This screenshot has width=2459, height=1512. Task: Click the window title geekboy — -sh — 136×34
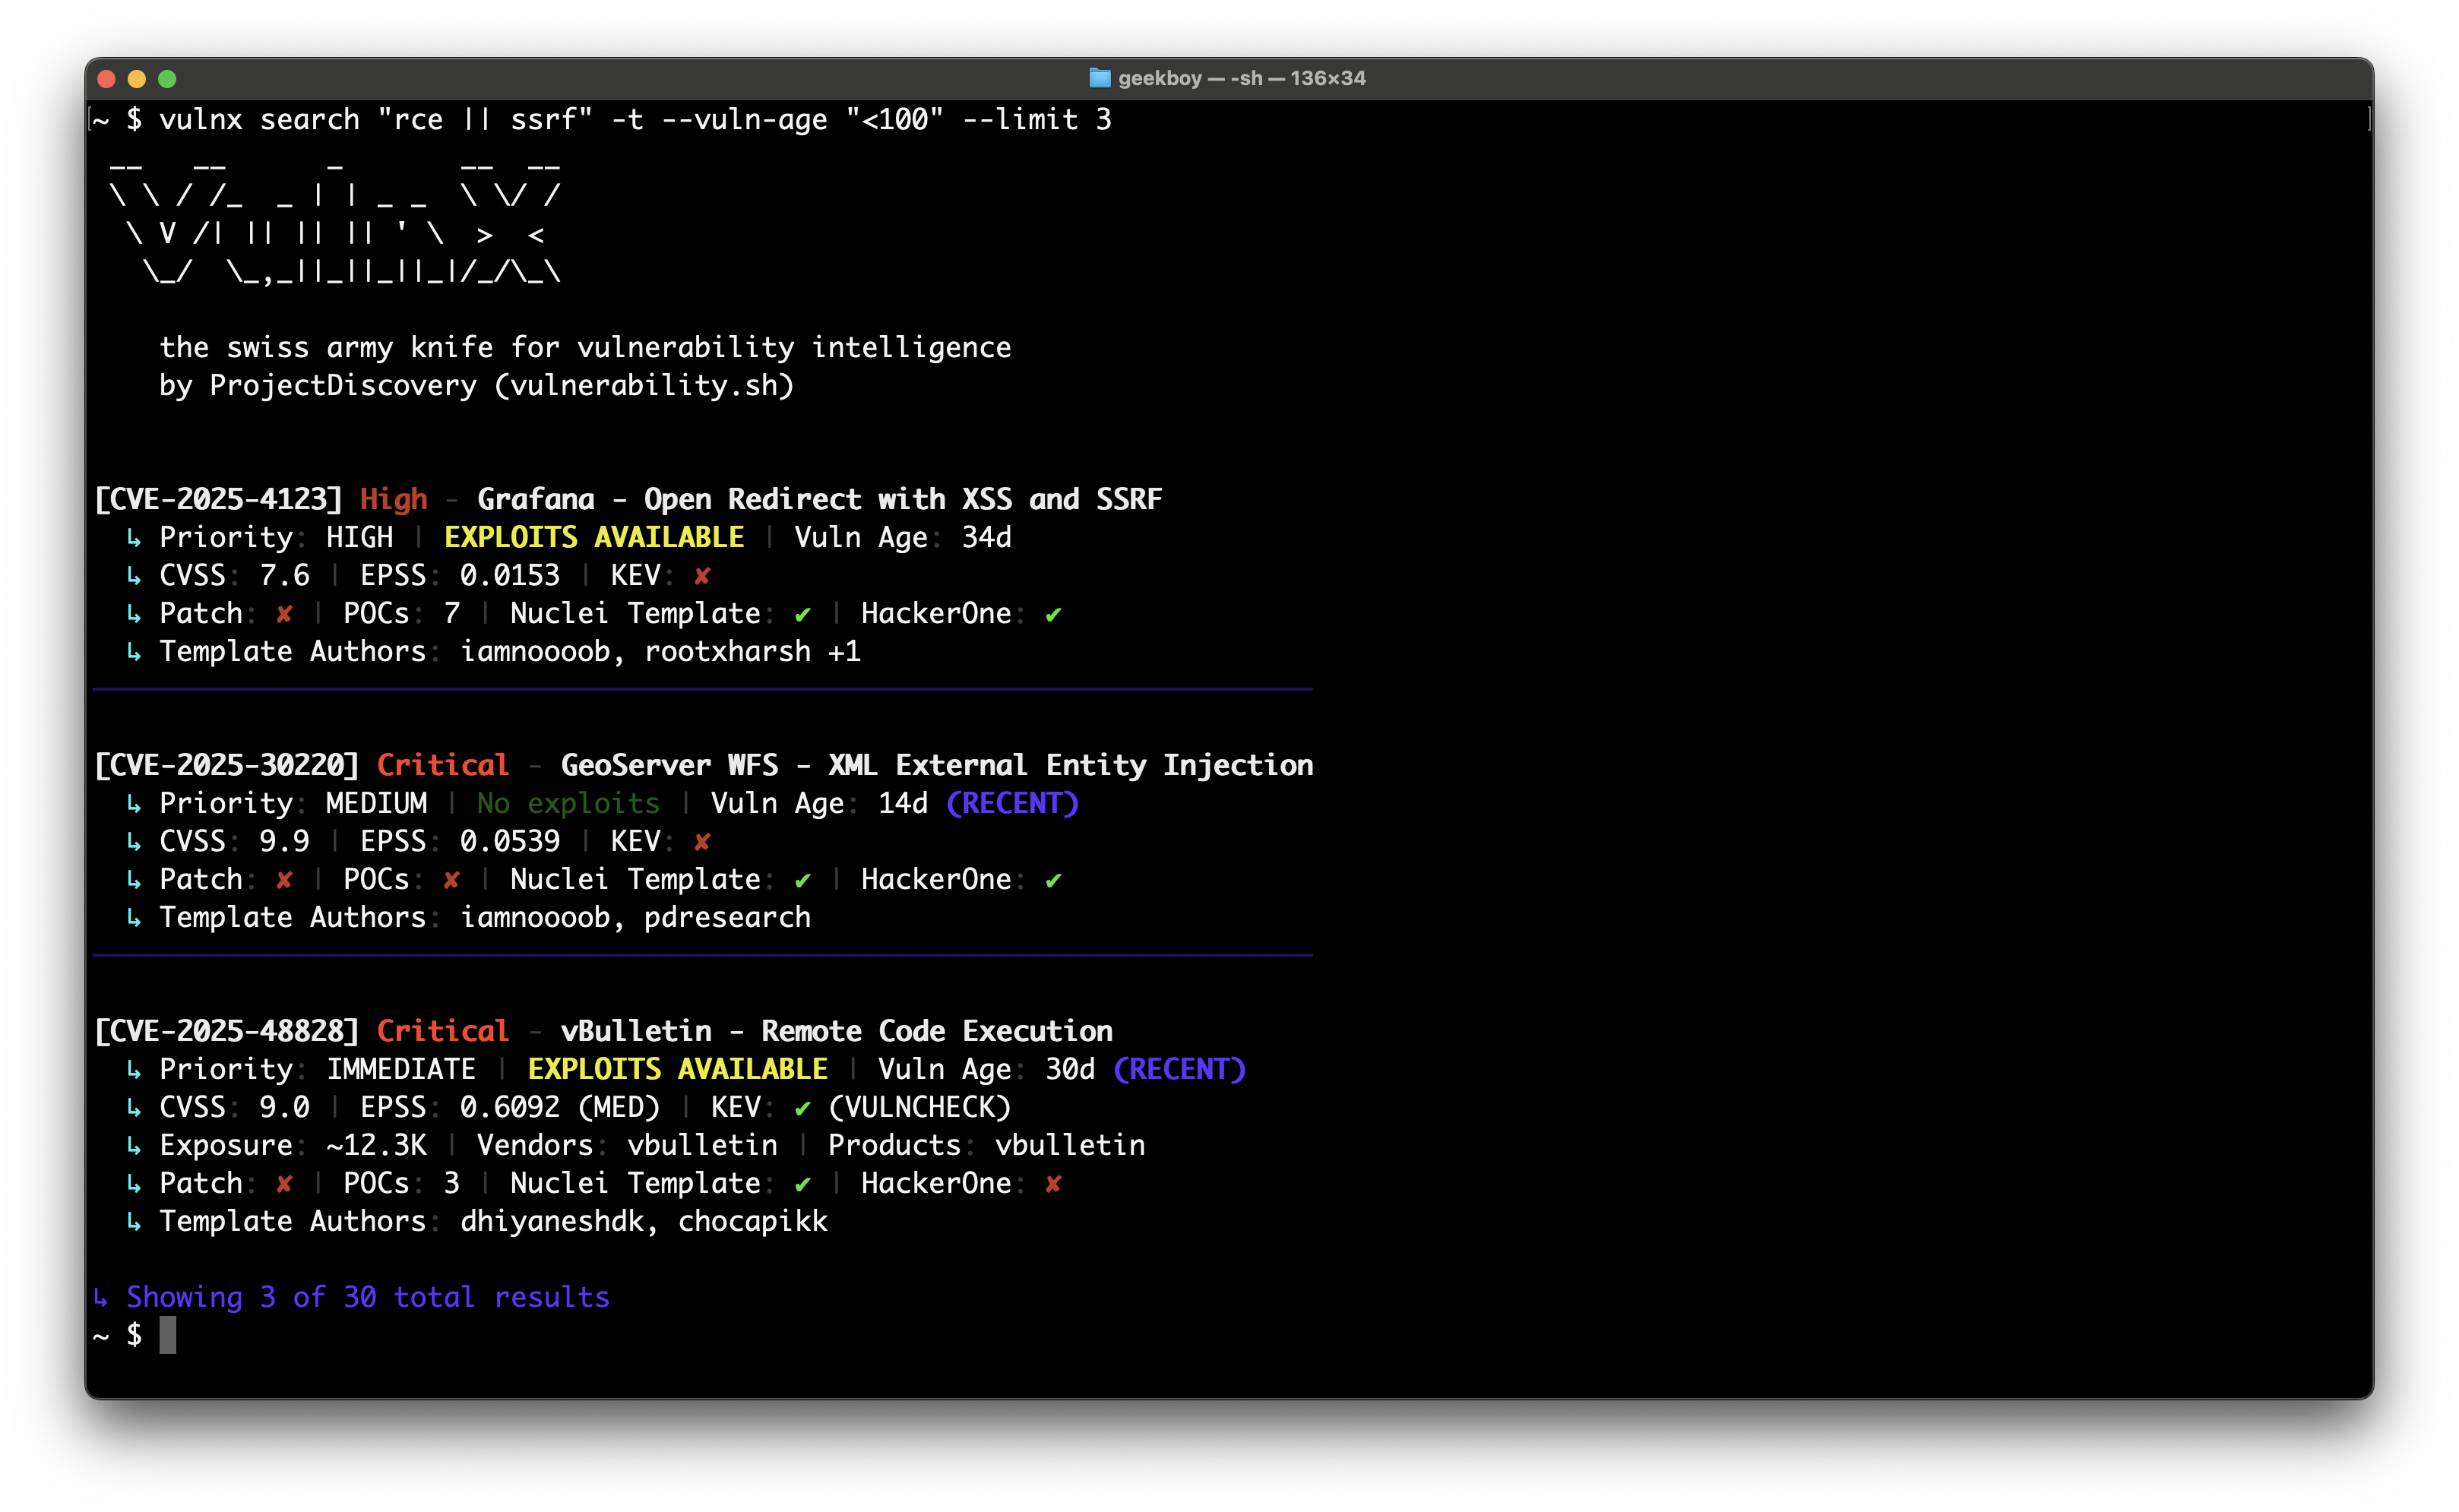(x=1241, y=78)
